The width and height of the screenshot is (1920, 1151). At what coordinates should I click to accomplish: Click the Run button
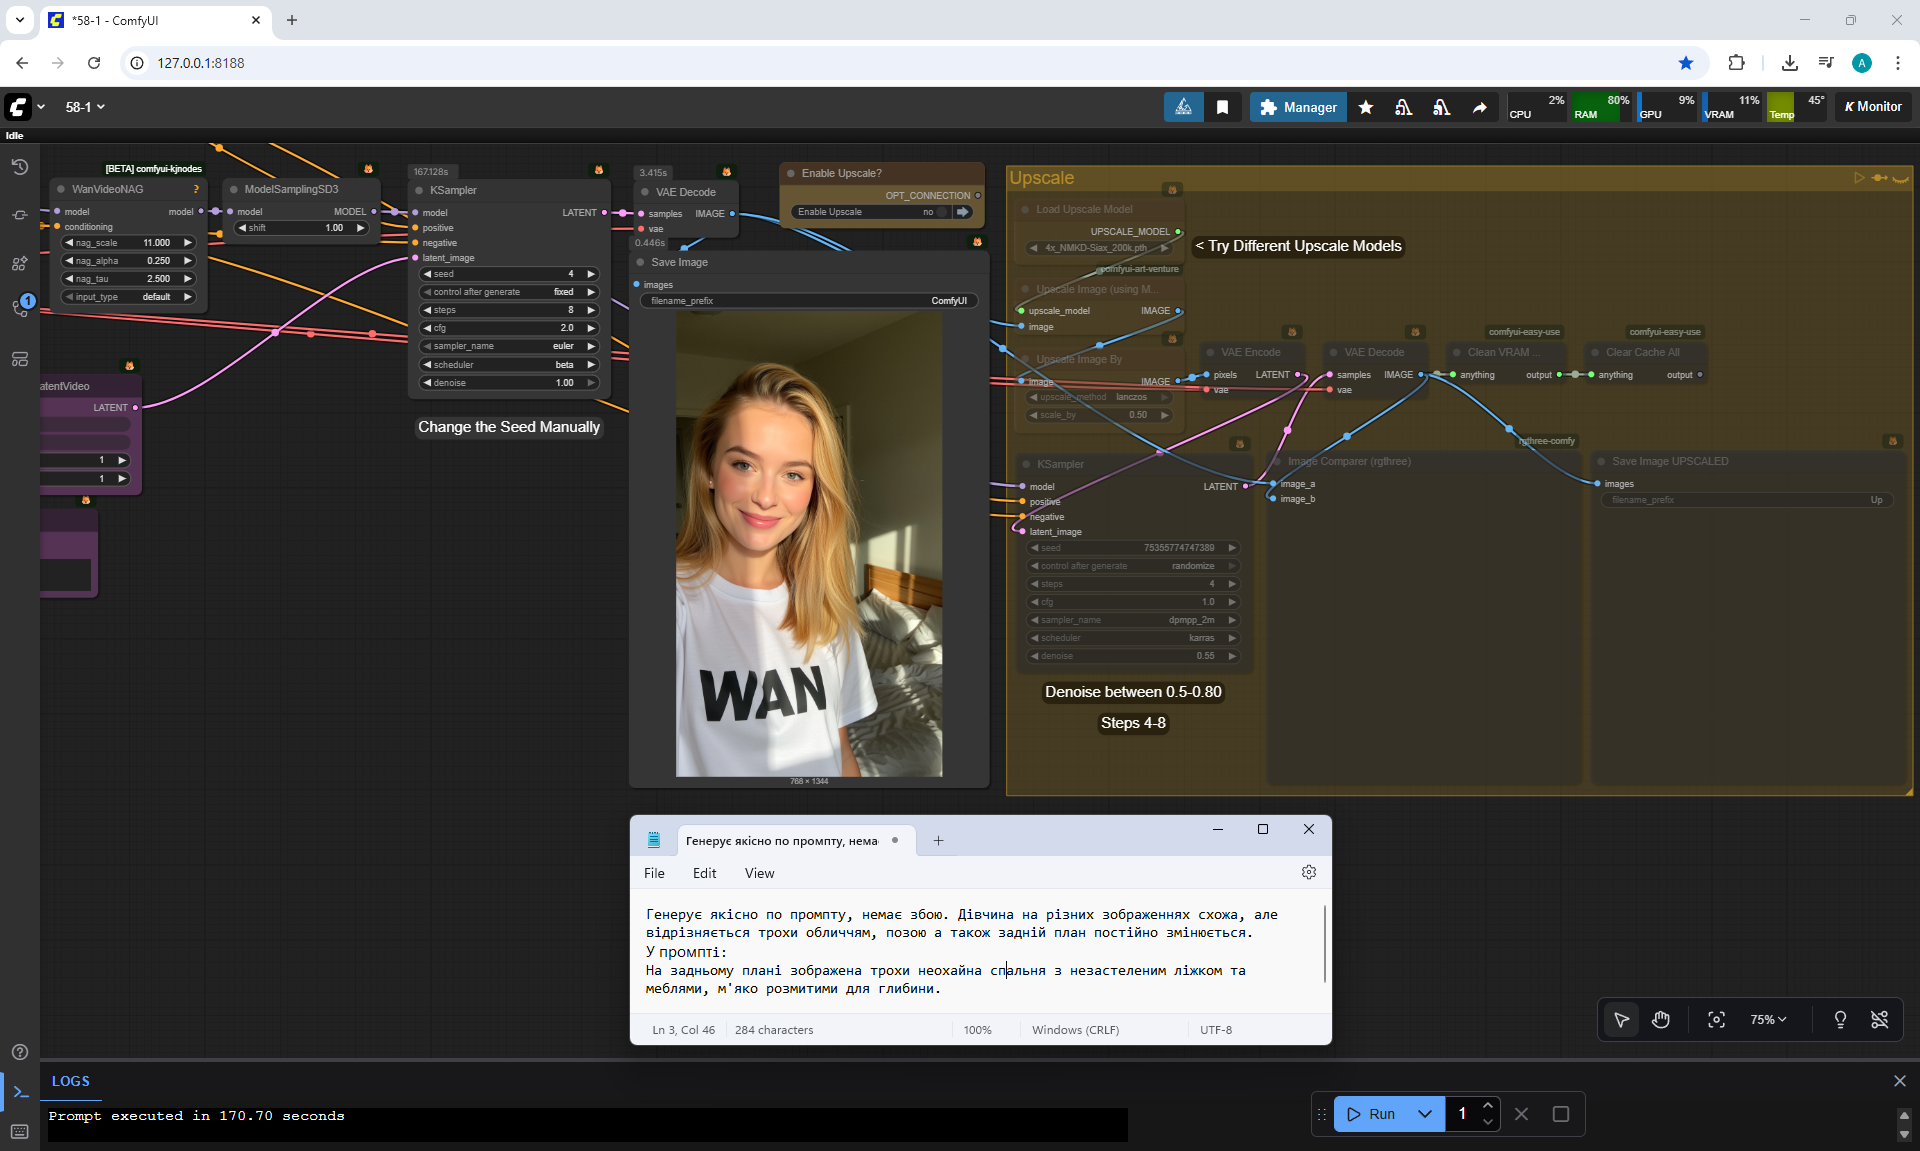[x=1371, y=1114]
